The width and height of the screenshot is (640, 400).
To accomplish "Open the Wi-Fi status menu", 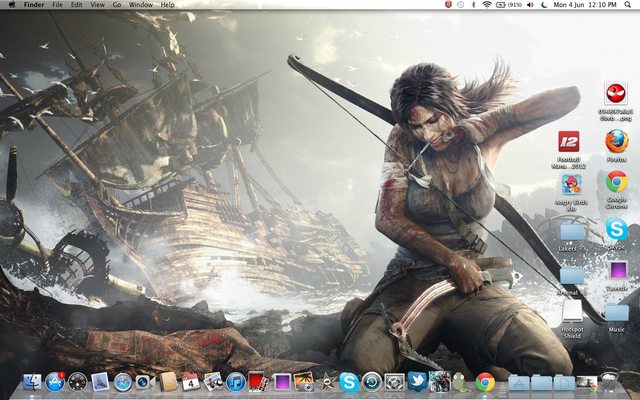I will pyautogui.click(x=487, y=4).
